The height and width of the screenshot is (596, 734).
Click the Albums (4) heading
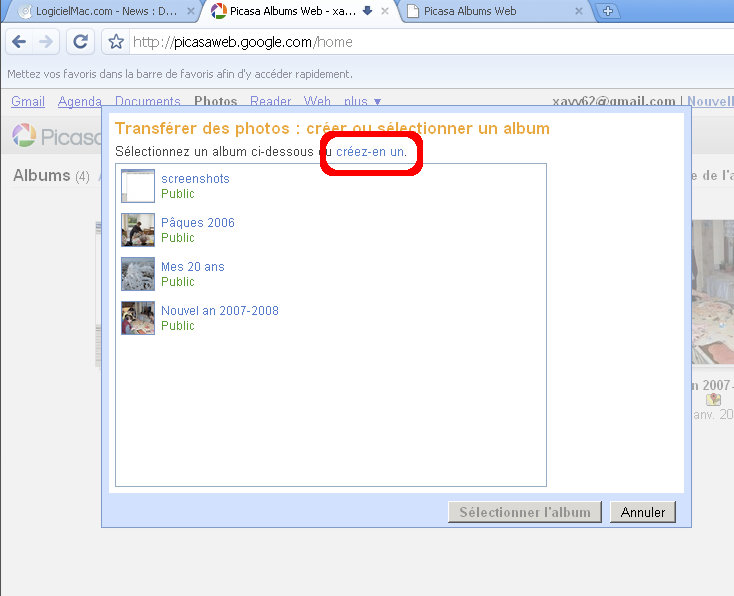[51, 176]
